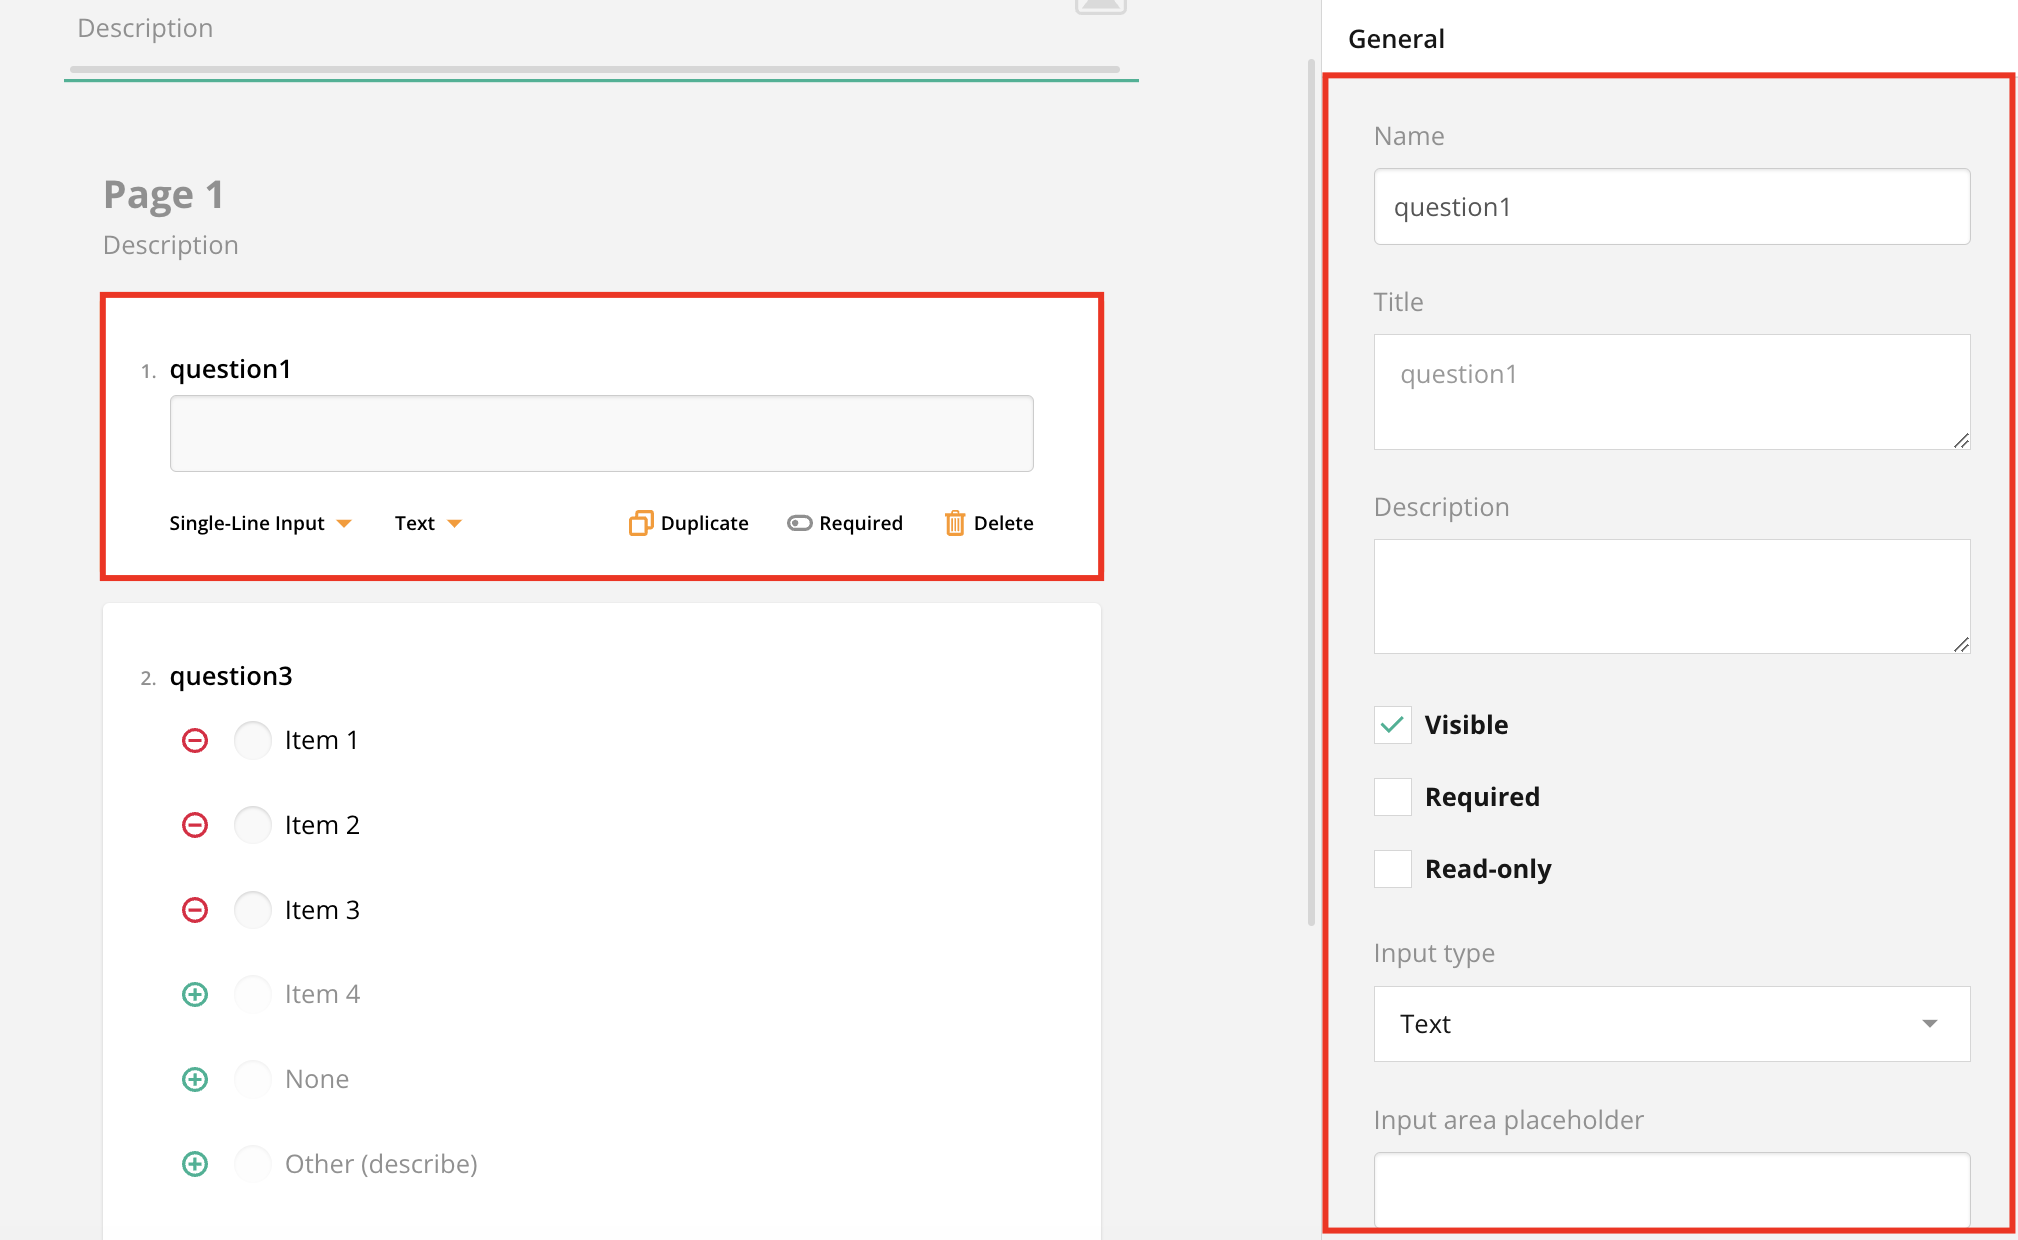Click the General section header

pyautogui.click(x=1396, y=39)
